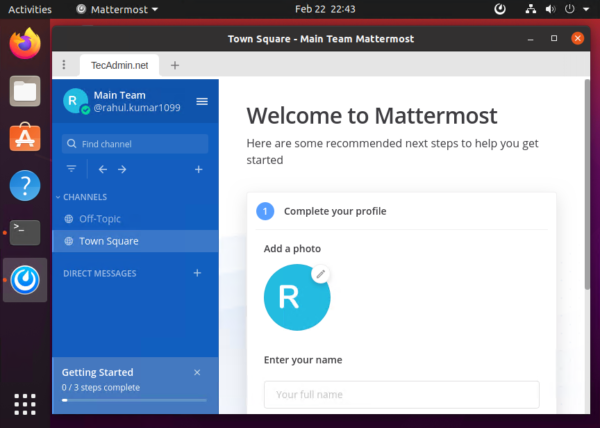The image size is (600, 428).
Task: Open the channel filter icon under search
Action: [71, 169]
